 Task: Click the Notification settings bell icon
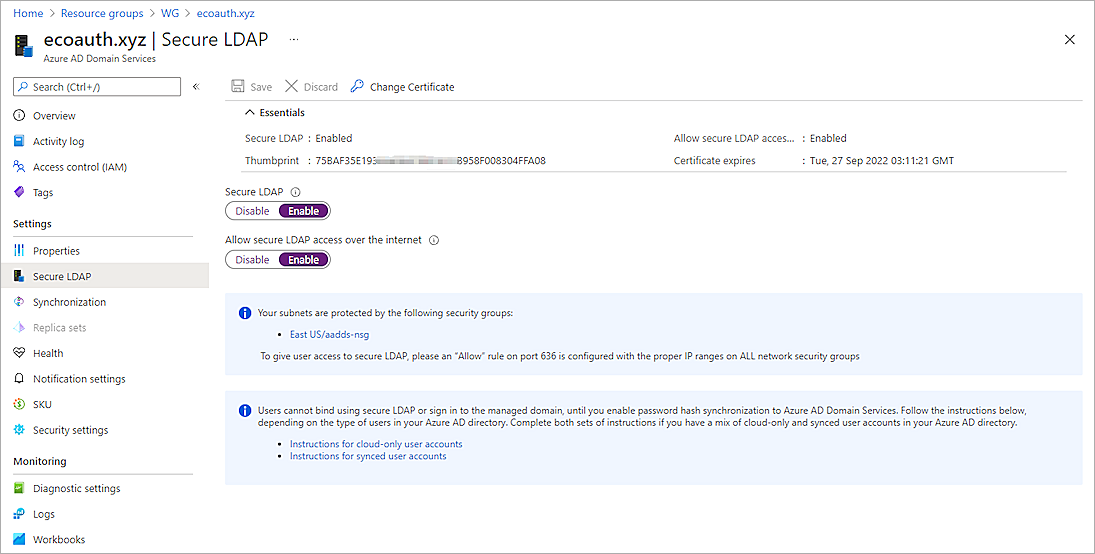[20, 379]
